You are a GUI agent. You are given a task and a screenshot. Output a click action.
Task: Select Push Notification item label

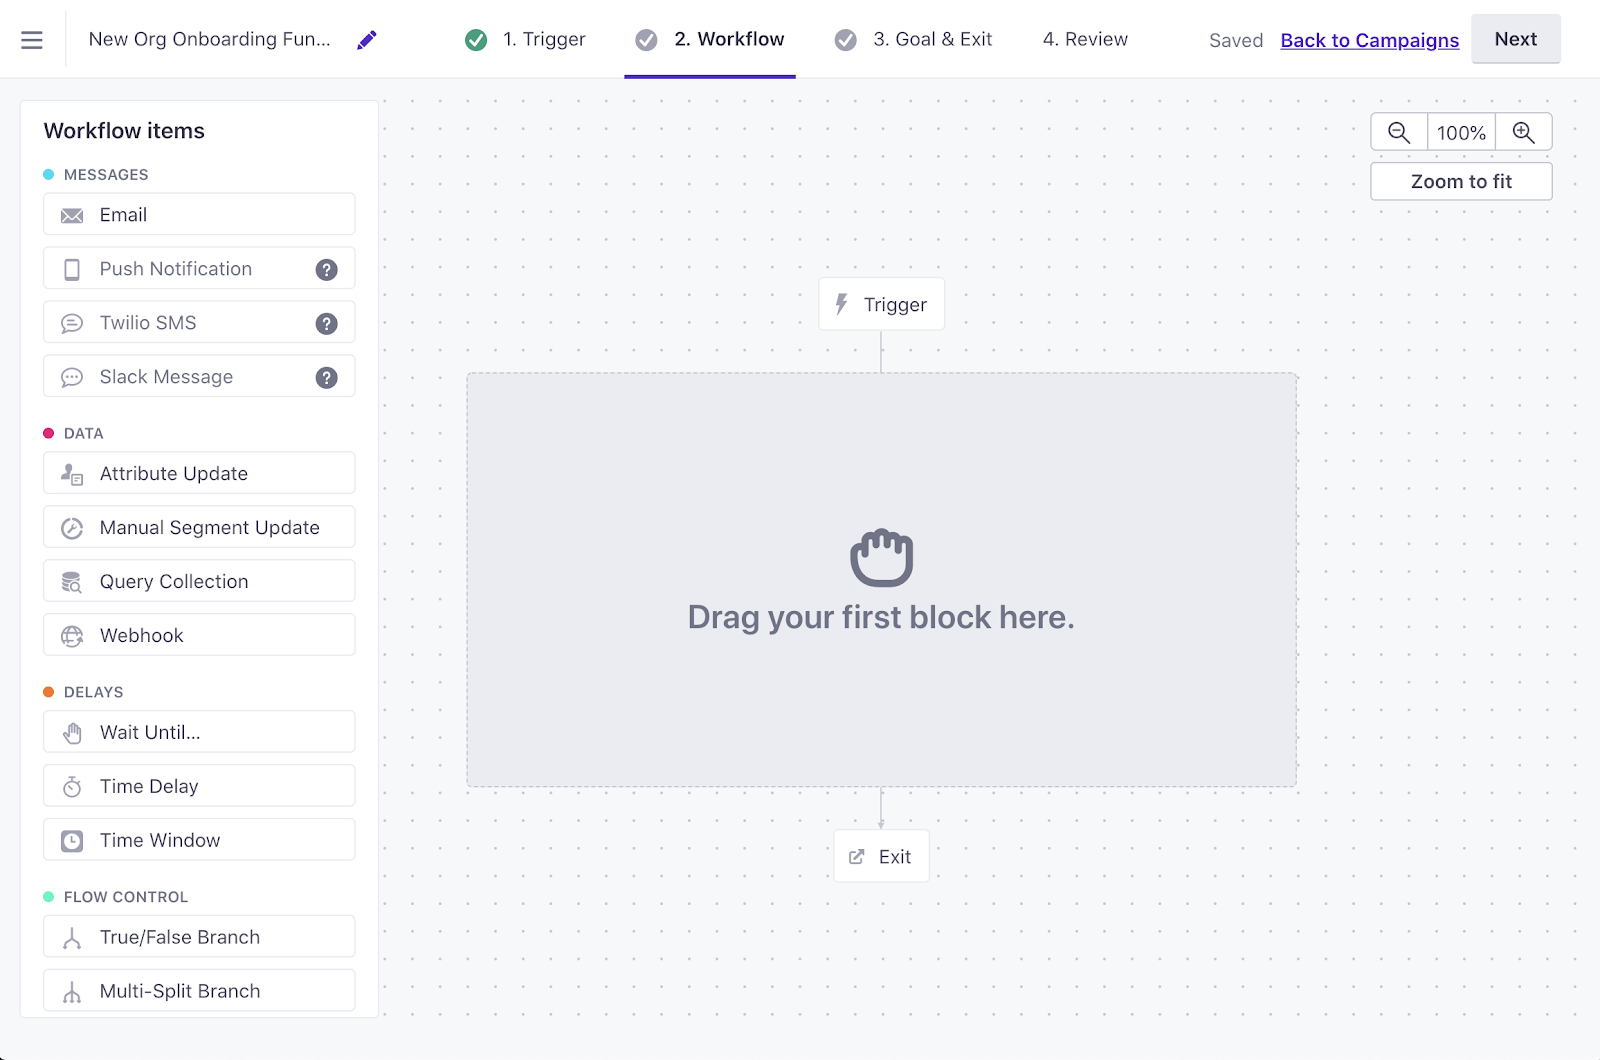(176, 269)
